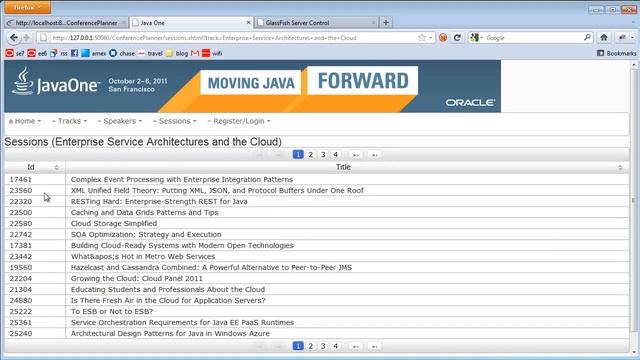The height and width of the screenshot is (360, 640).
Task: Select row 'RESTing Hard: Enterprise-Strength REST for Java'
Action: (x=317, y=202)
